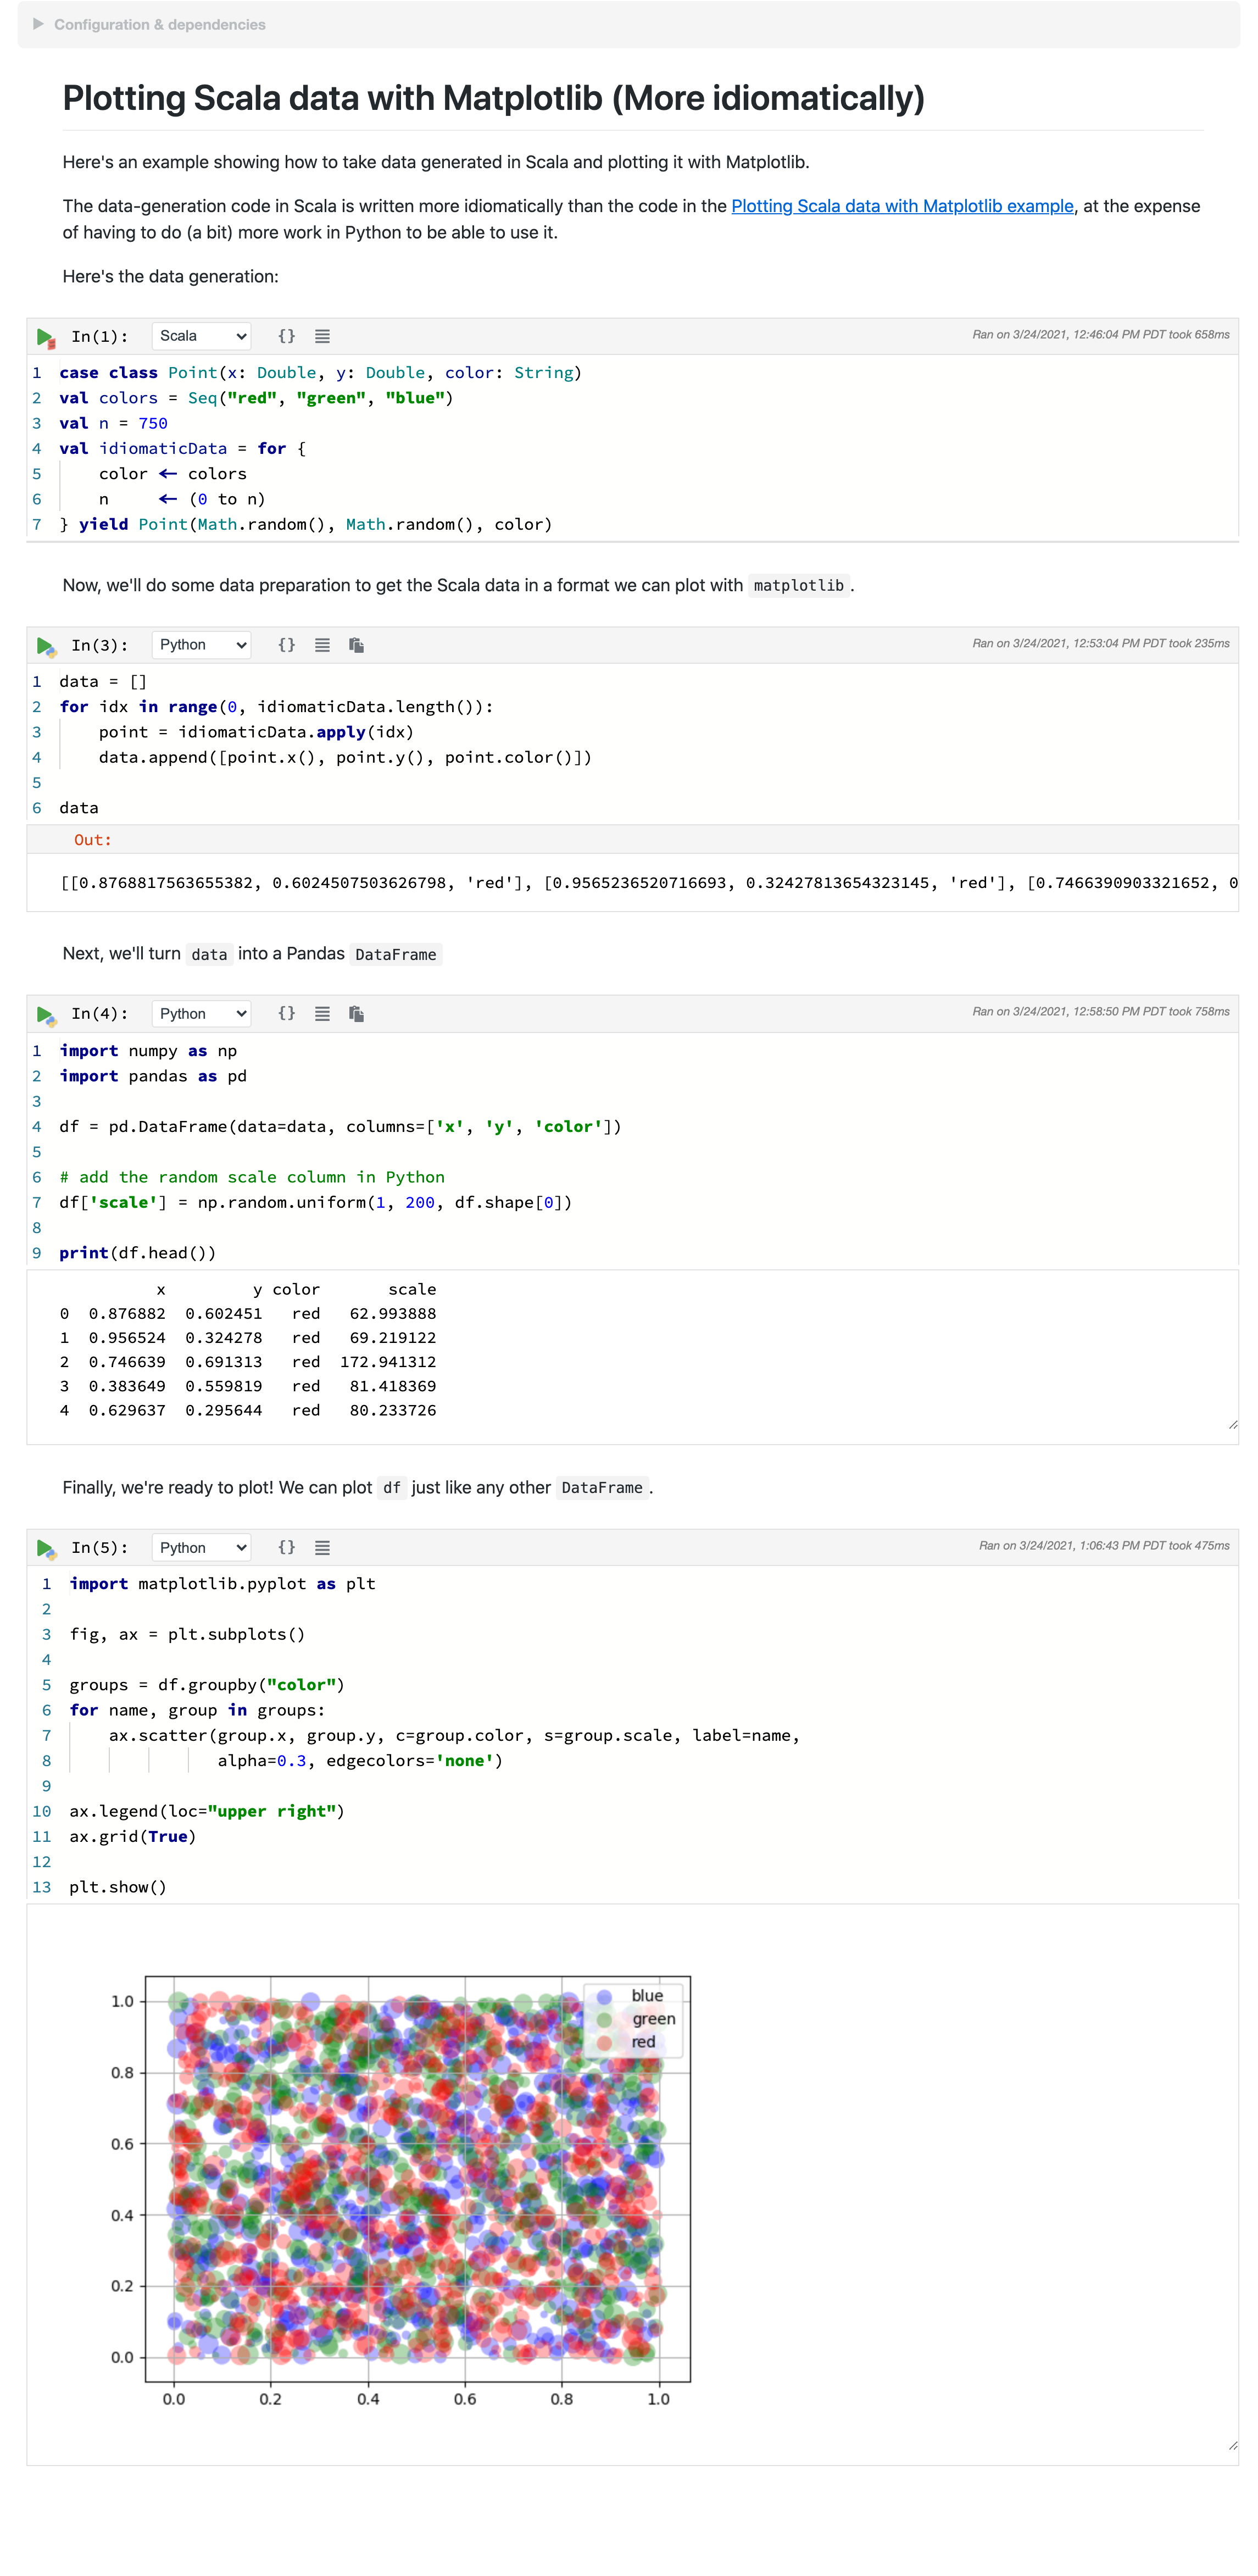Open the language dropdown in In(4) Python
Viewport: 1258px width, 2576px height.
click(x=197, y=1012)
